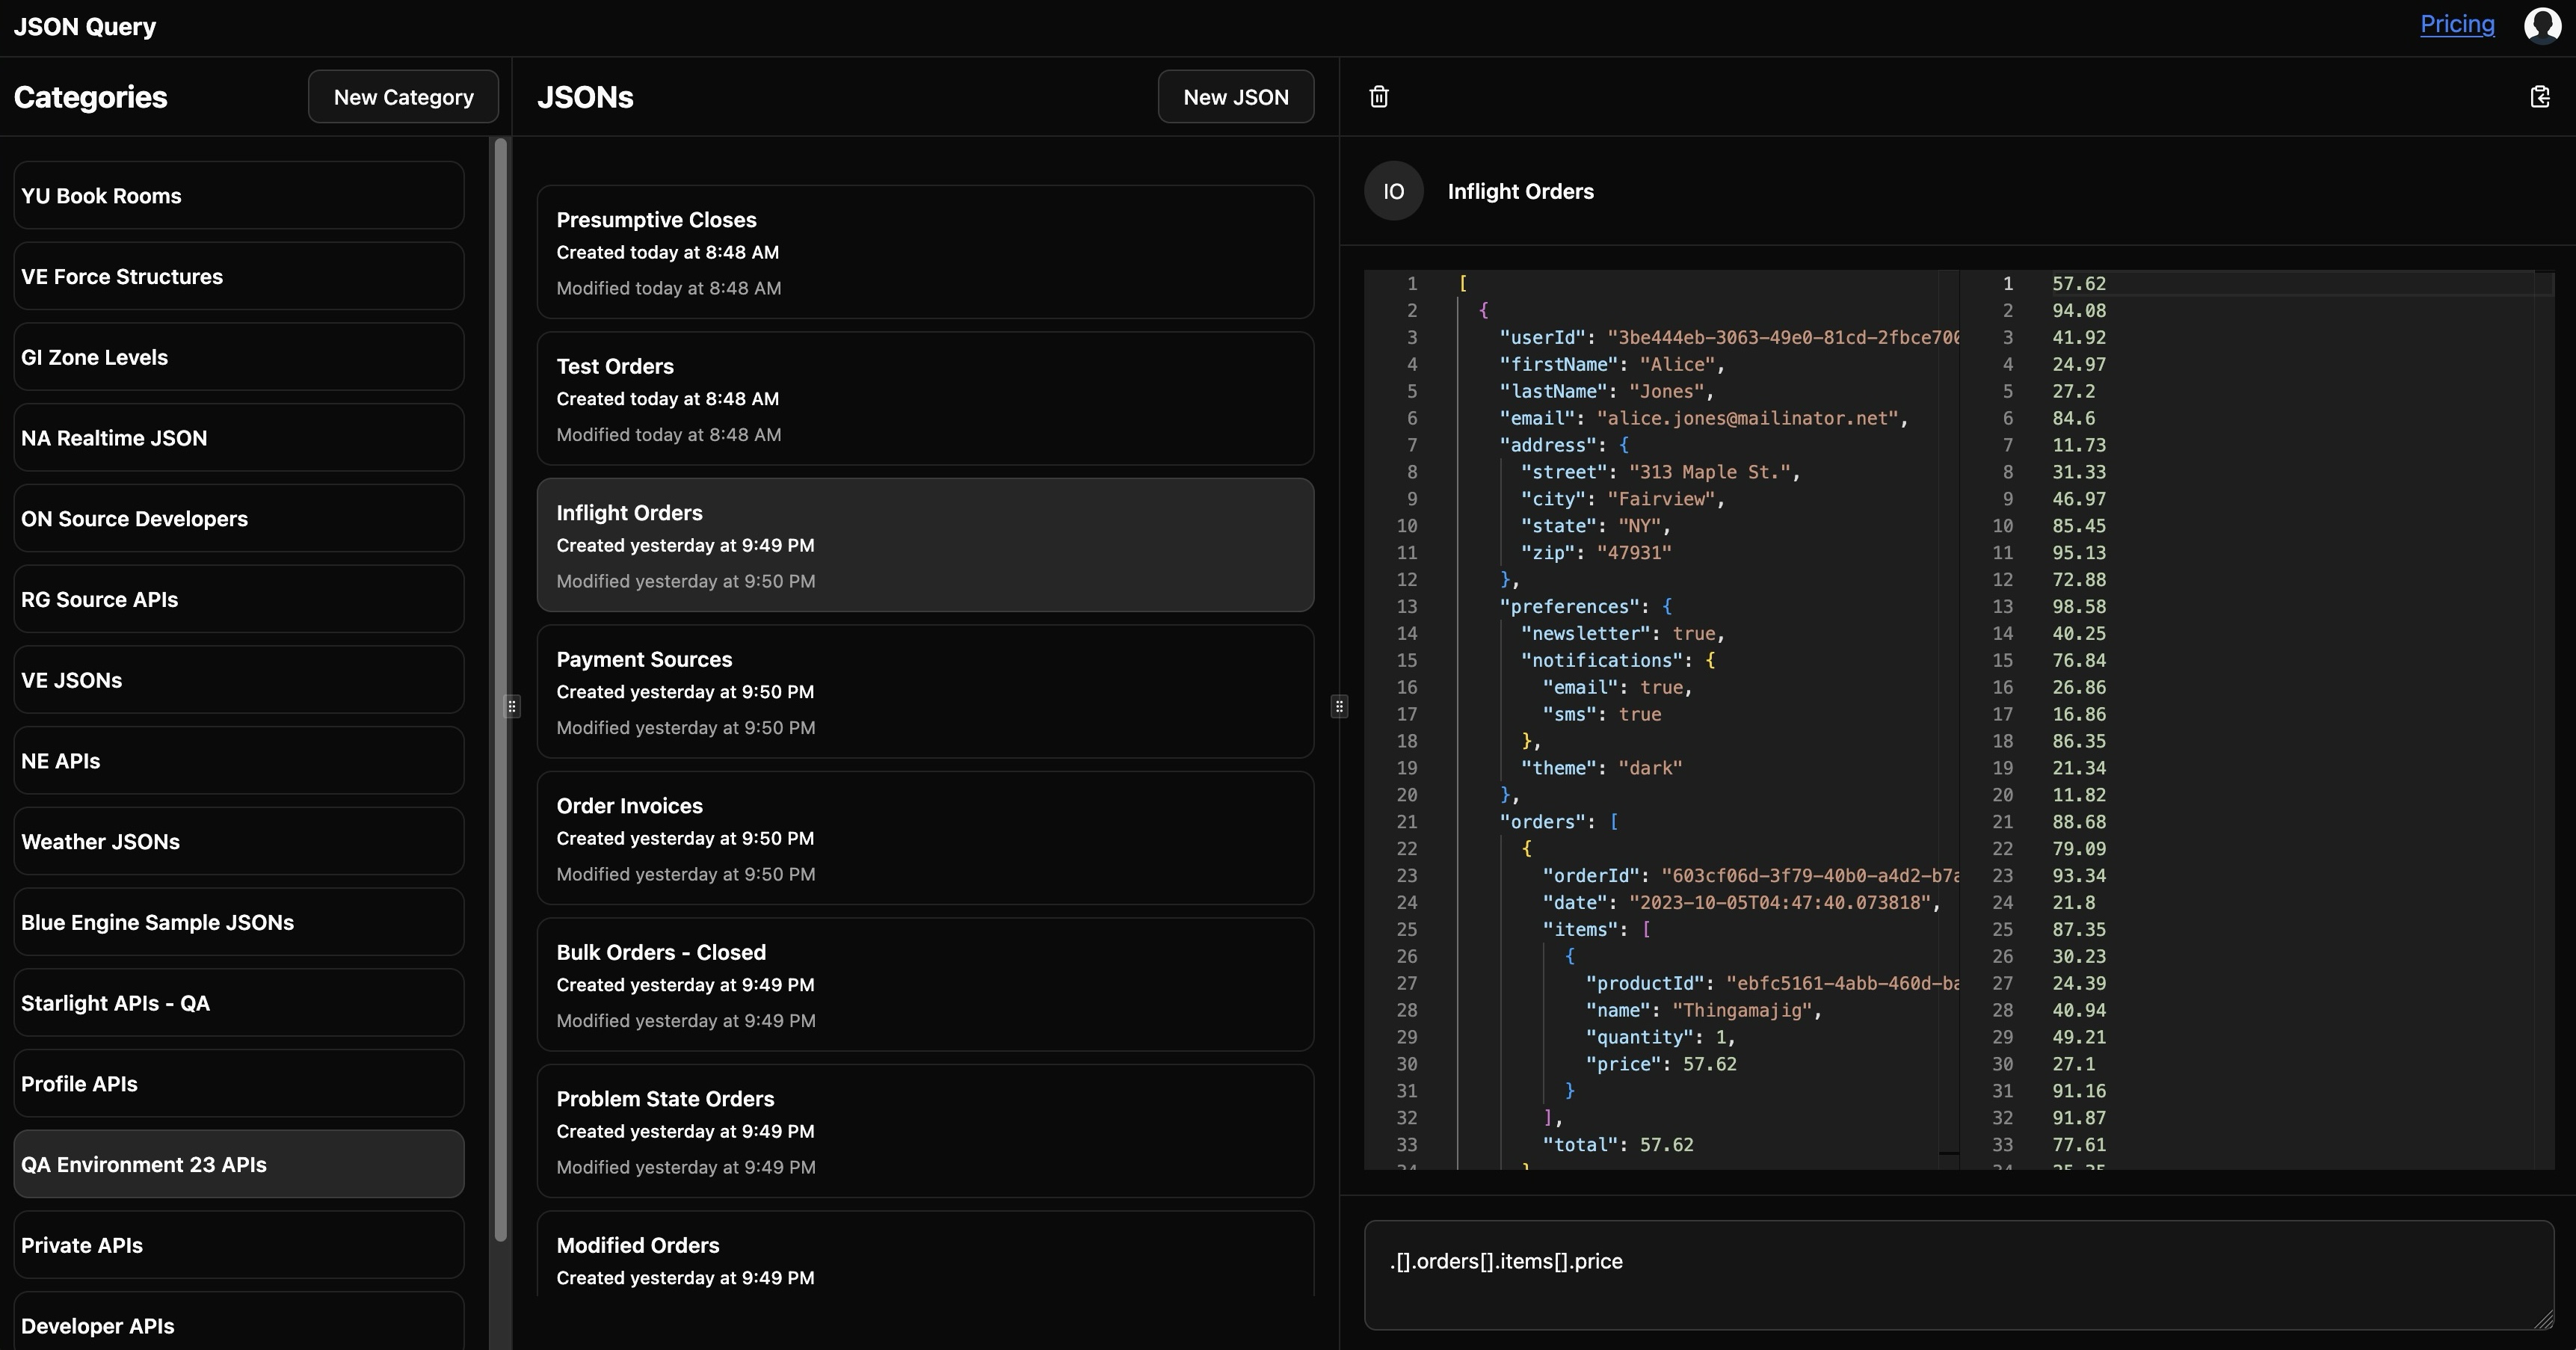Click the "street": "313 Maple St." line

1660,472
